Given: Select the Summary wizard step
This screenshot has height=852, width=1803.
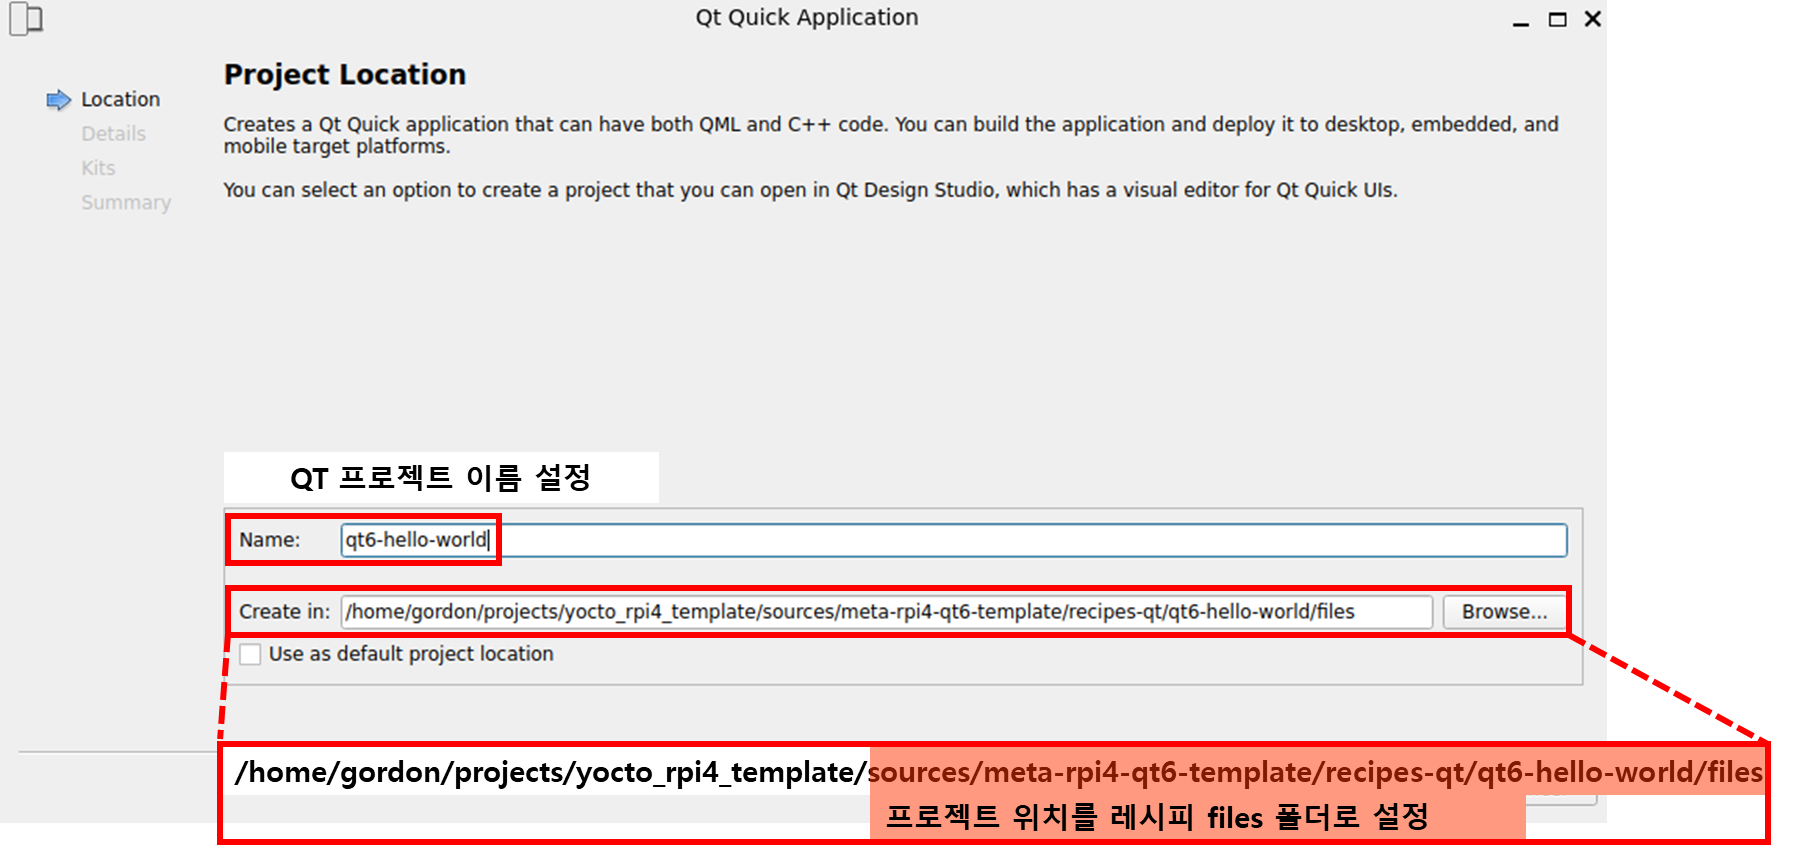Looking at the screenshot, I should [x=126, y=202].
